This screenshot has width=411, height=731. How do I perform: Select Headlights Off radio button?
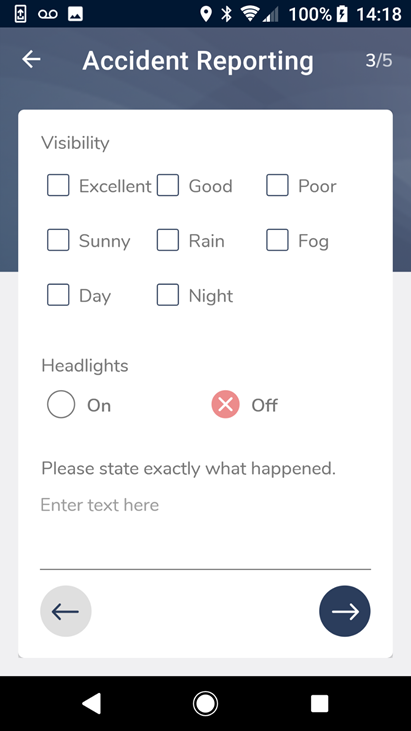click(x=226, y=404)
